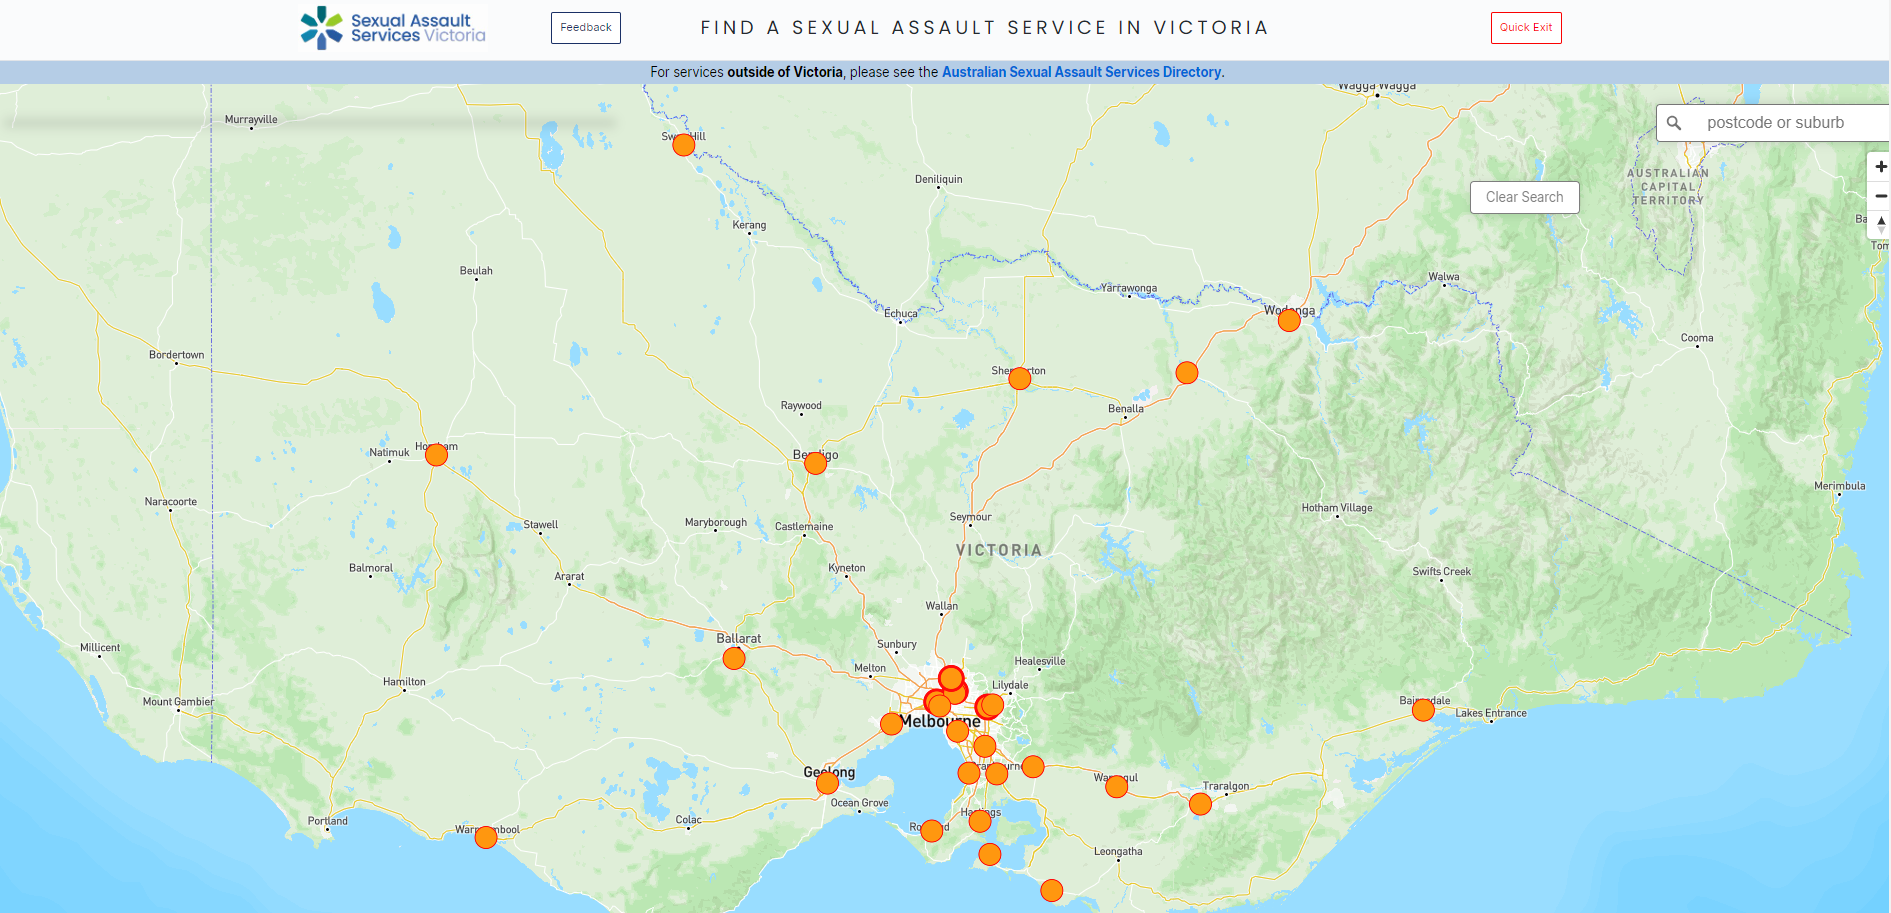Open the Feedback button
Viewport: 1891px width, 913px height.
coord(586,28)
